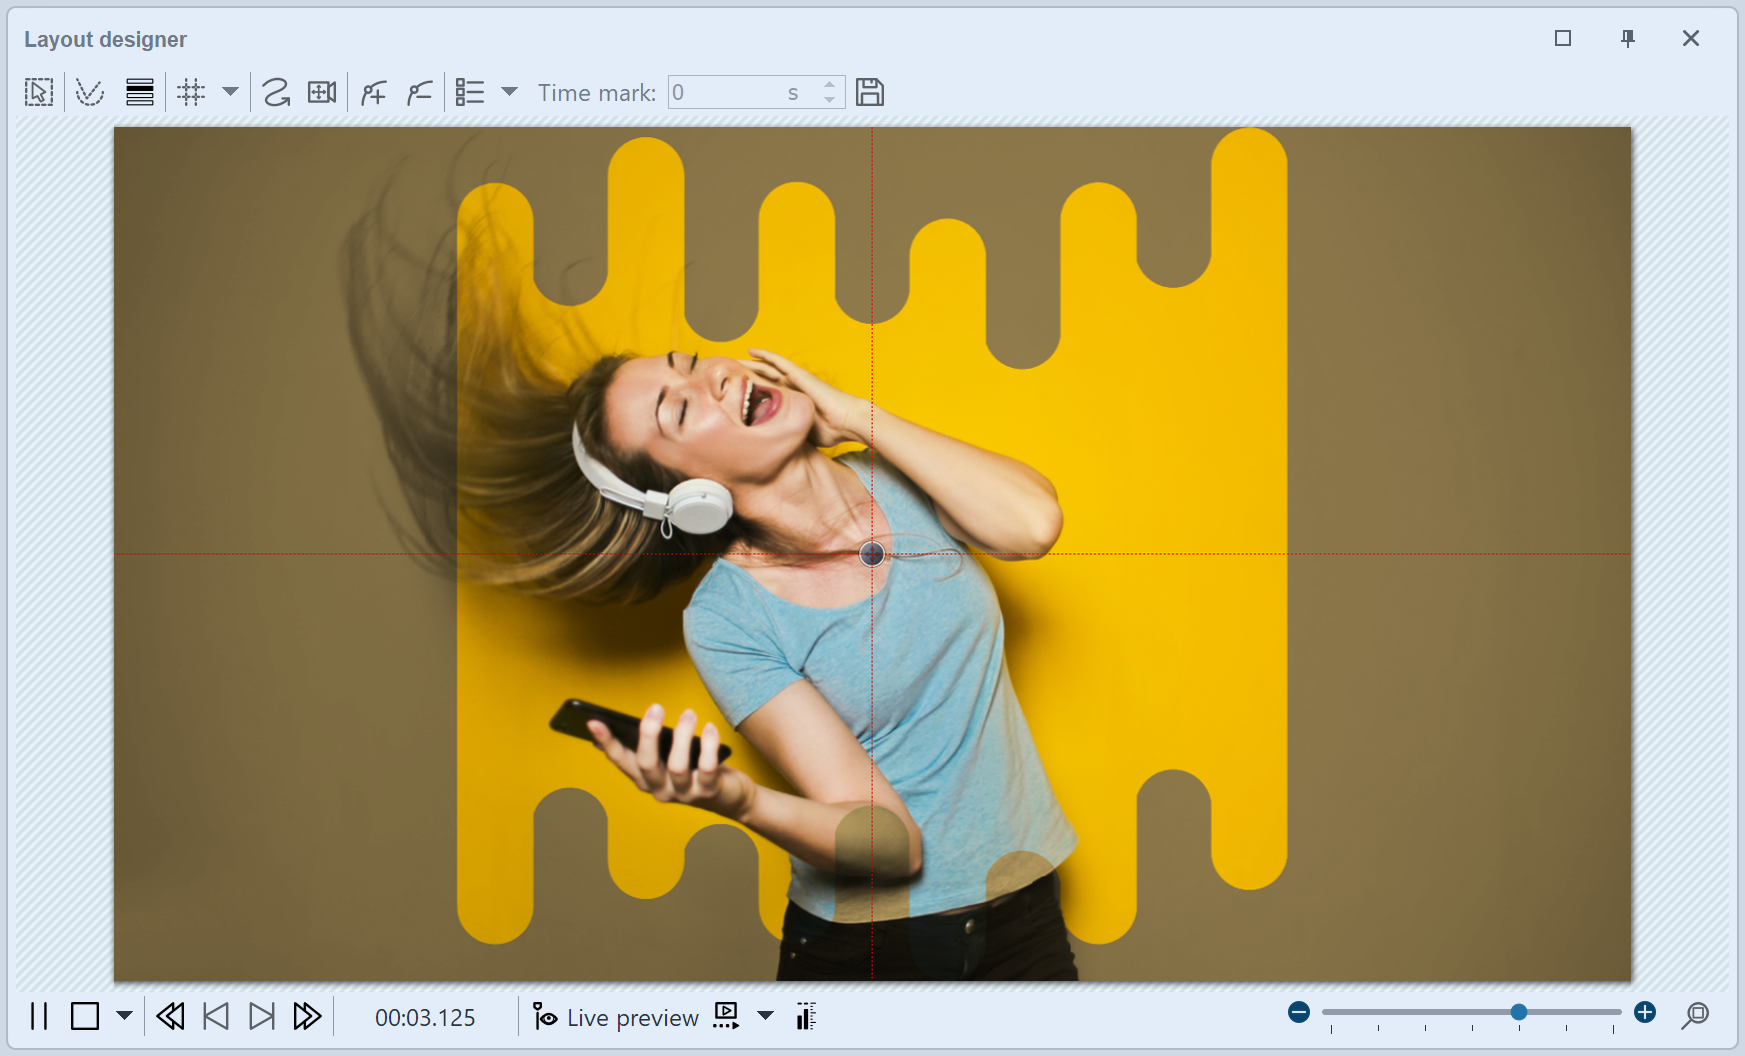Add a keyframe with the add-key icon
This screenshot has width=1745, height=1056.
373,91
